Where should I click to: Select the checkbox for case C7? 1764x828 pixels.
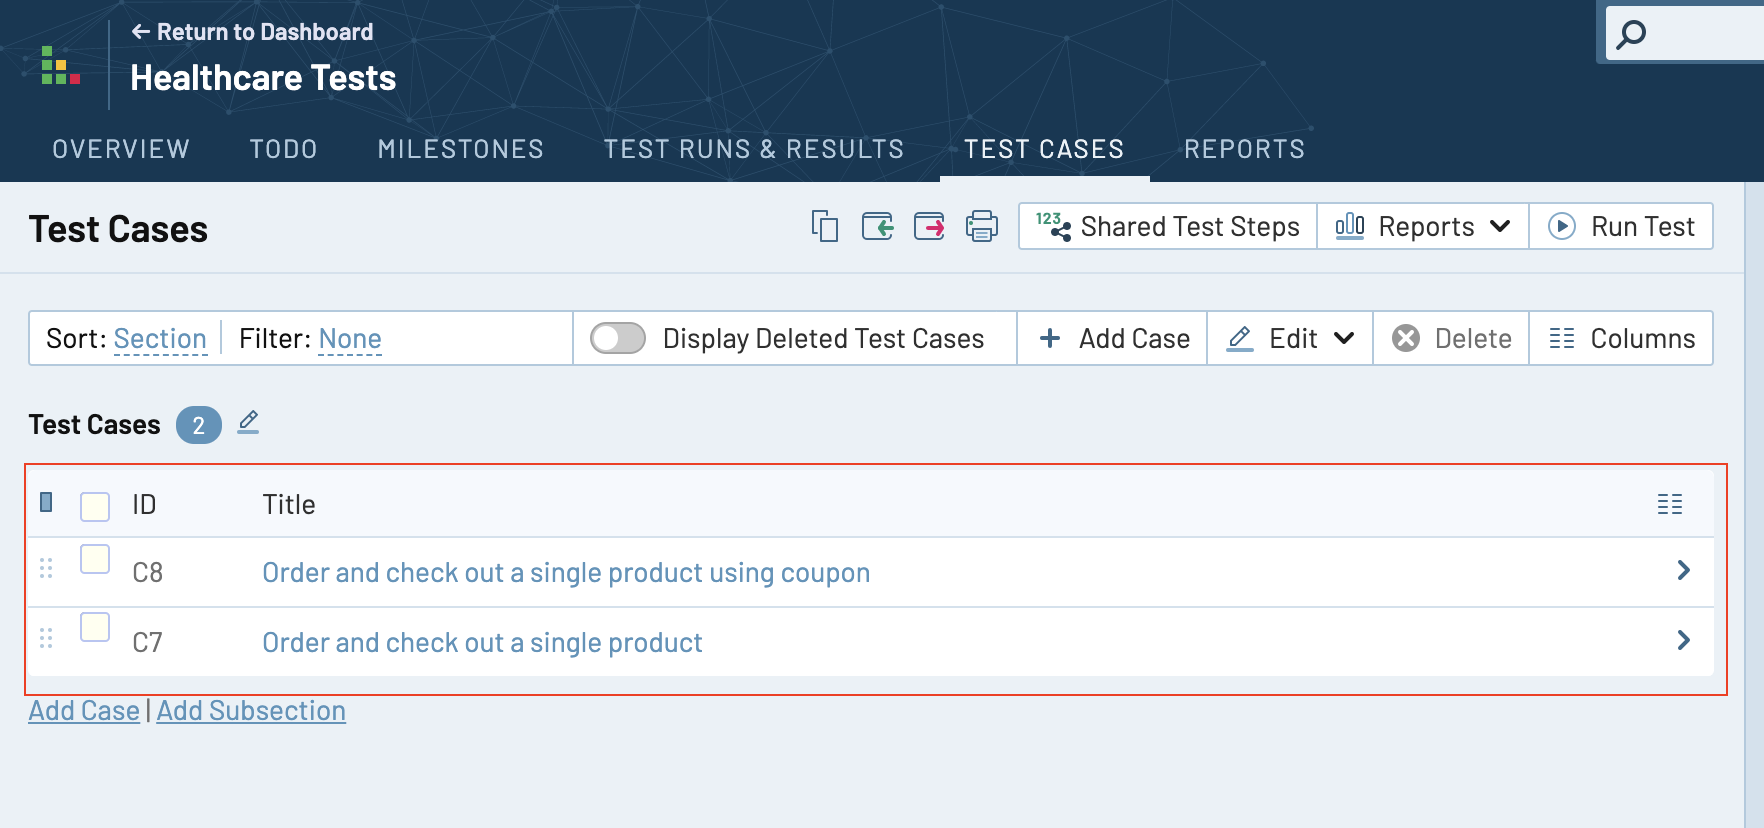[95, 628]
